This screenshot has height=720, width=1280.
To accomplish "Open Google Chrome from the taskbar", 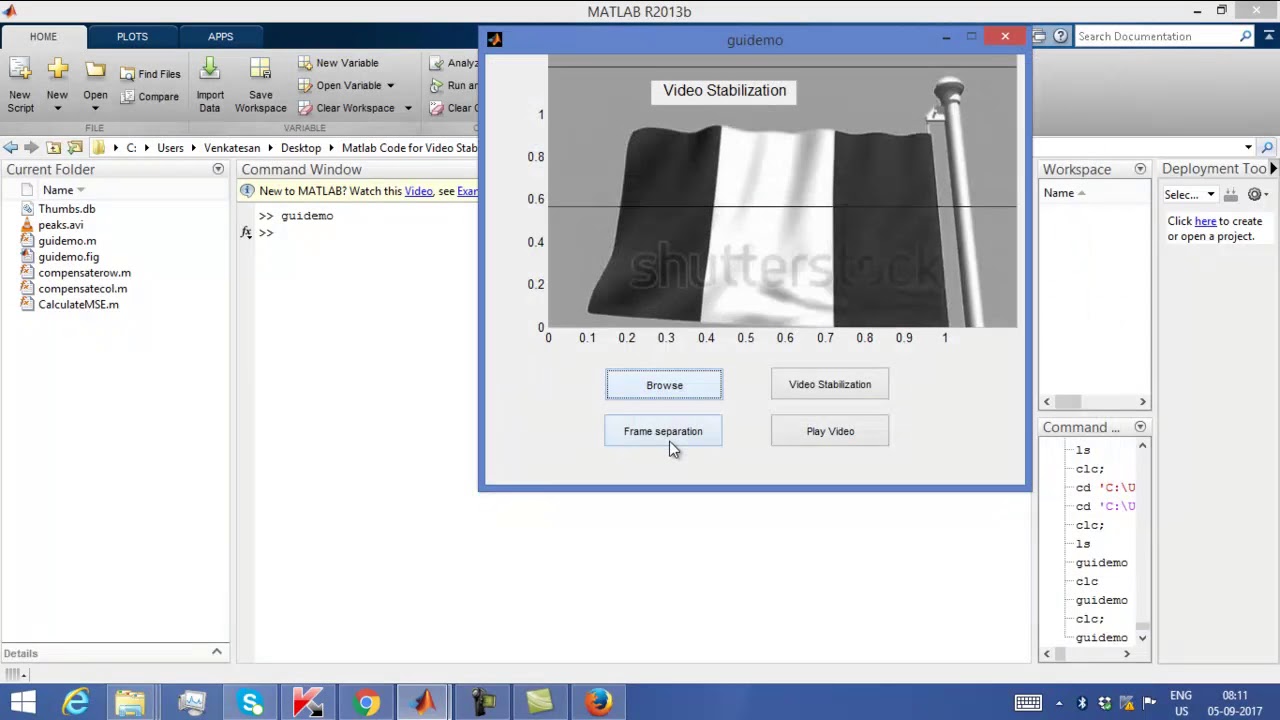I will 367,703.
